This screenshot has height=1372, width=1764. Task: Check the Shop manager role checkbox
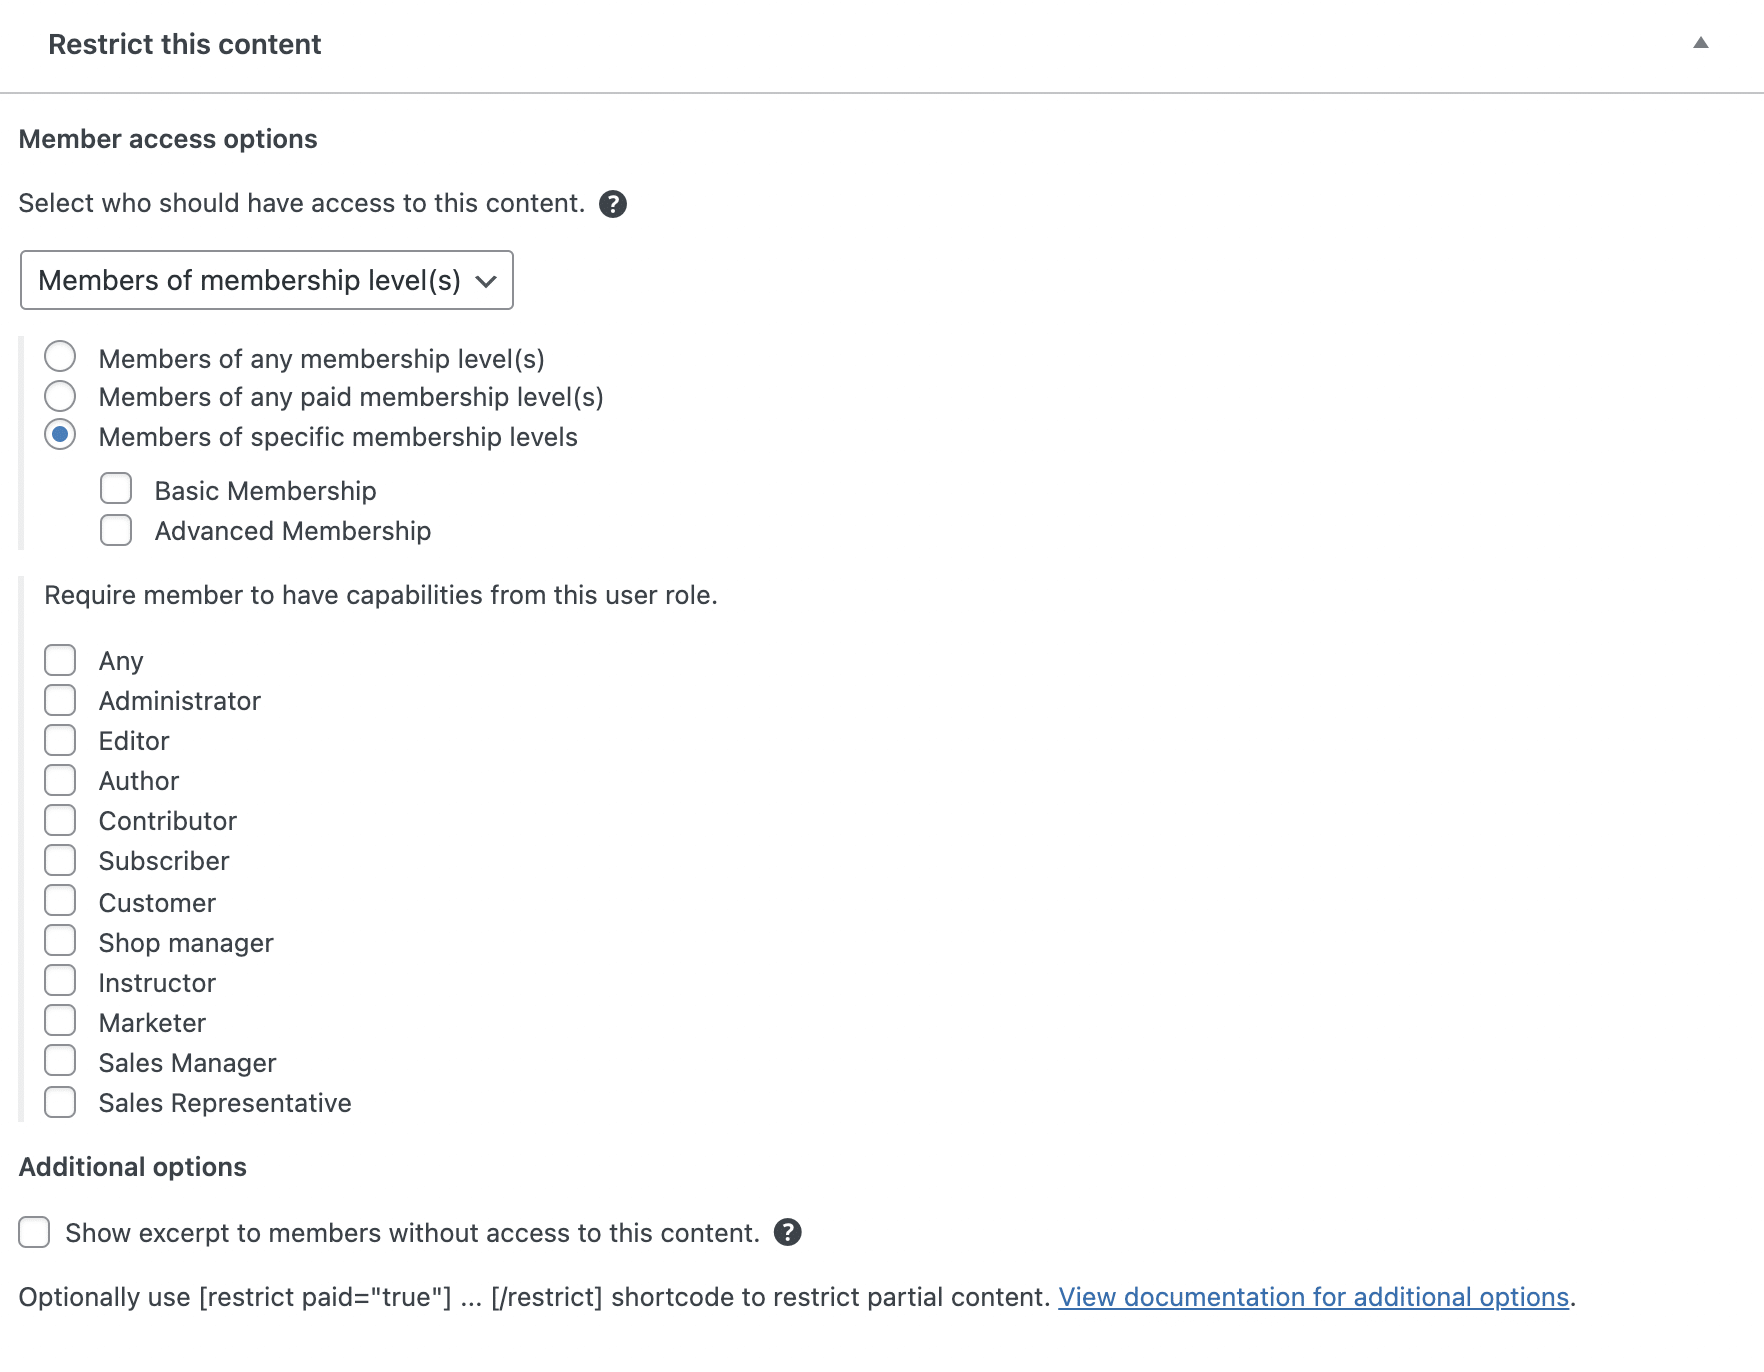(x=60, y=940)
